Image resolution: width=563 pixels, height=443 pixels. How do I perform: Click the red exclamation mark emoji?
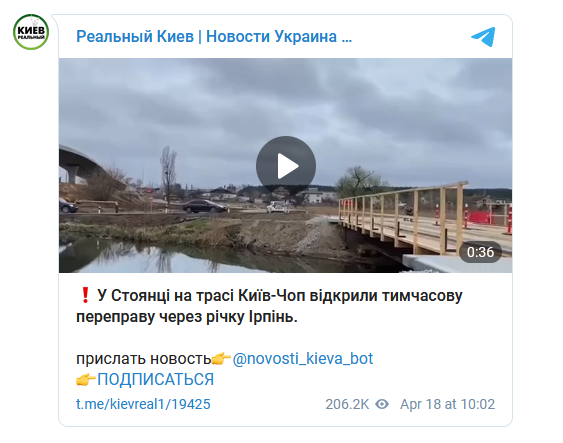coord(85,295)
